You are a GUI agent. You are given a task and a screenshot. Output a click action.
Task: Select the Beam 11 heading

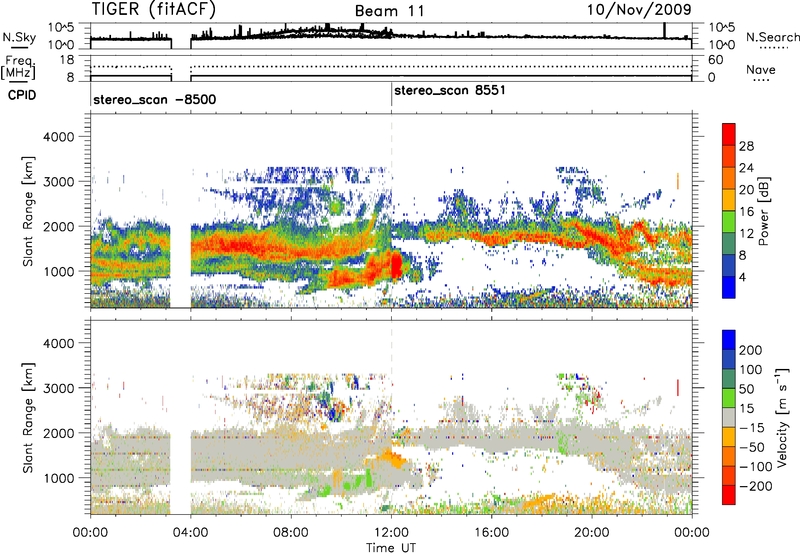point(389,11)
